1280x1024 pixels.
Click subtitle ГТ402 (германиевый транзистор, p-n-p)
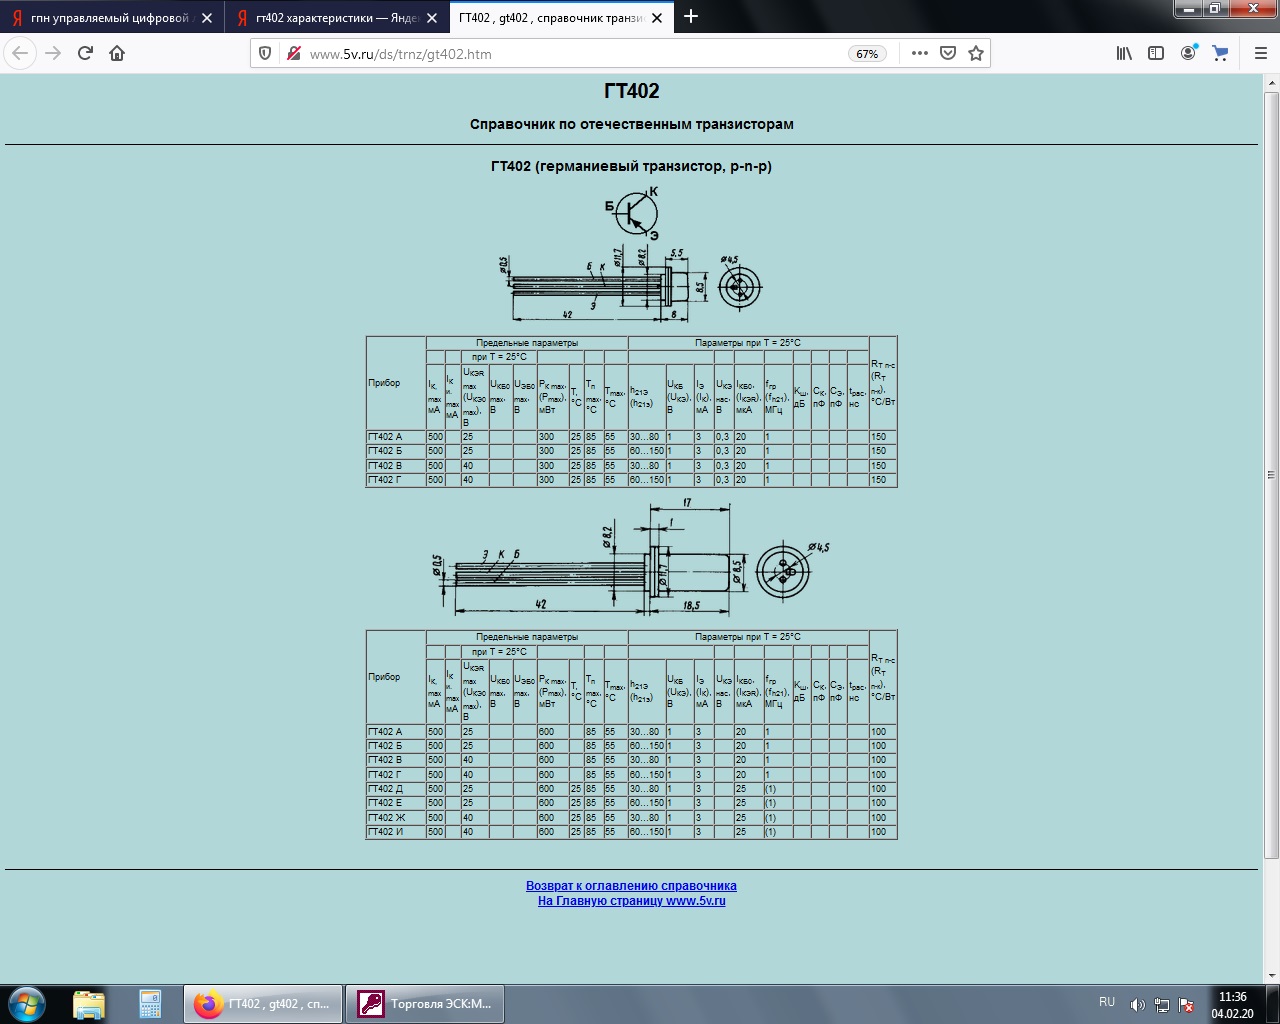point(632,166)
